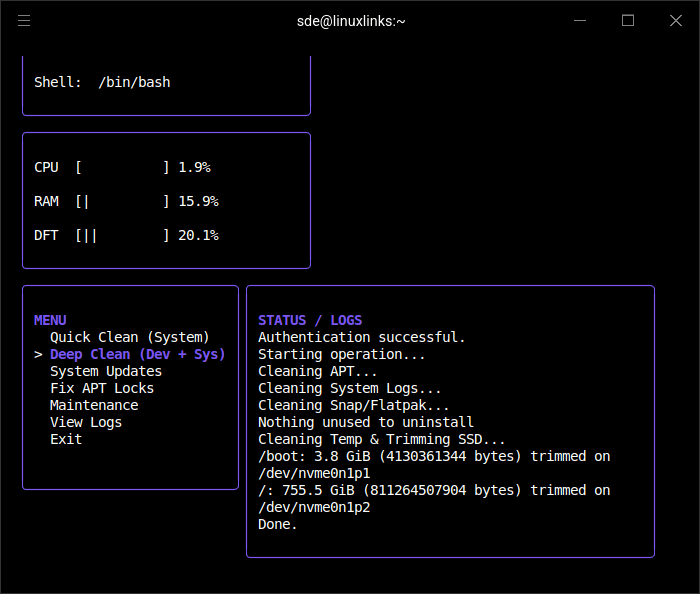
Task: Select Quick Clean (System) menu entry
Action: point(129,337)
